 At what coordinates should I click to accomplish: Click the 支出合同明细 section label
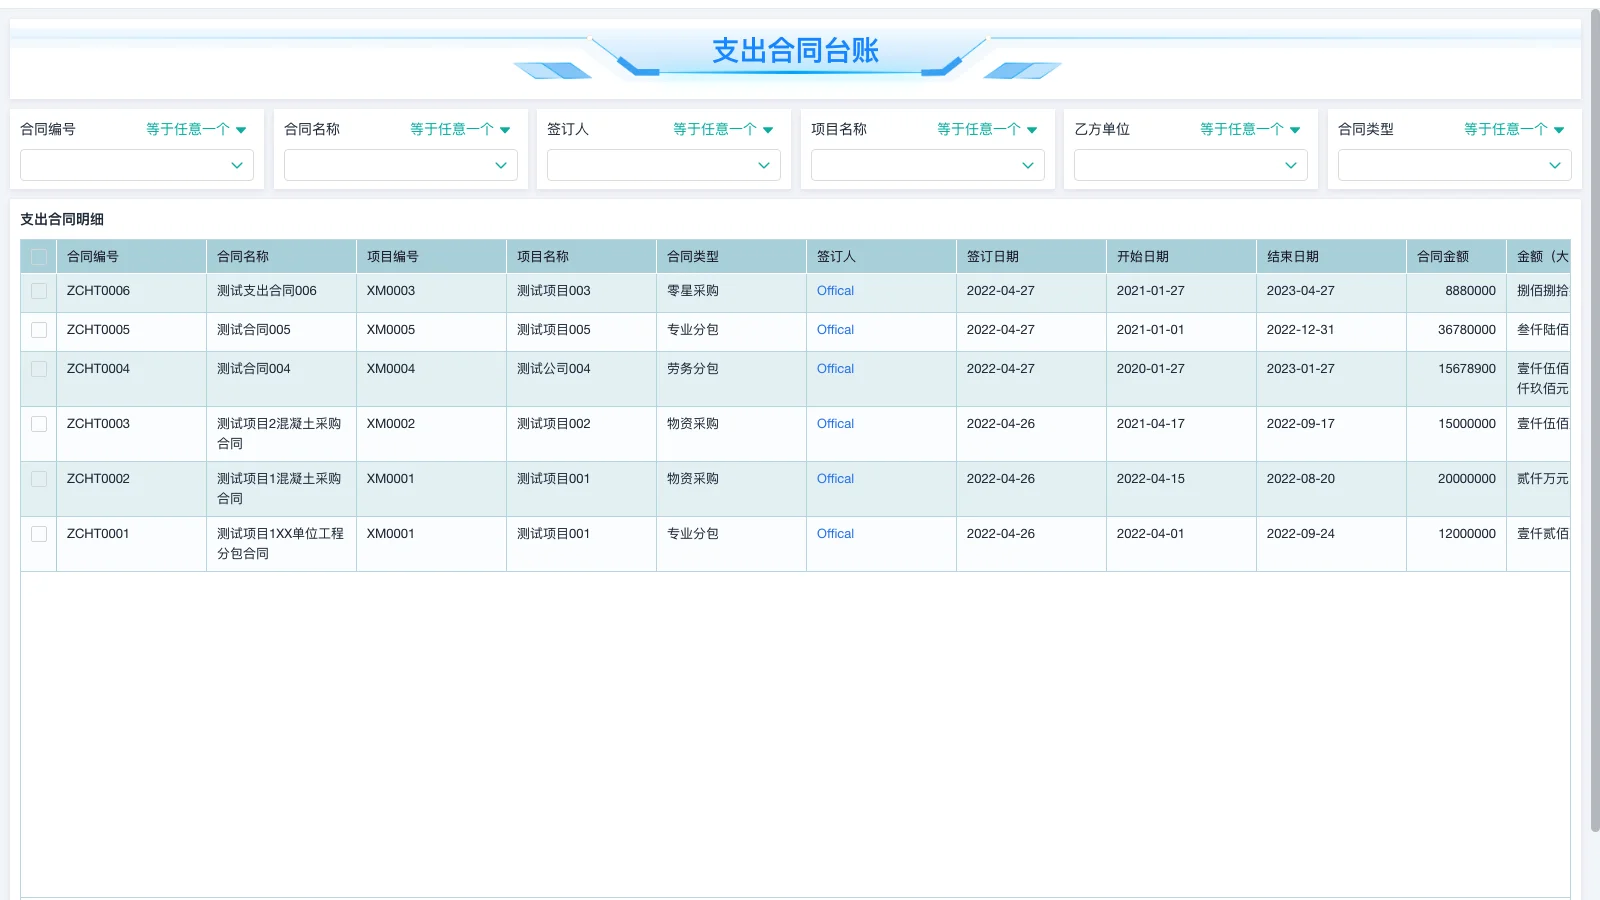click(x=60, y=219)
